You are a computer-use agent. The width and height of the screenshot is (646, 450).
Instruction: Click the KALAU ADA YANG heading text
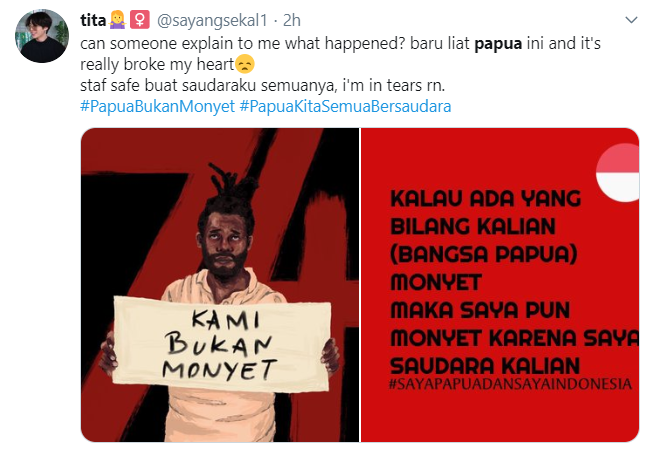[x=485, y=199]
